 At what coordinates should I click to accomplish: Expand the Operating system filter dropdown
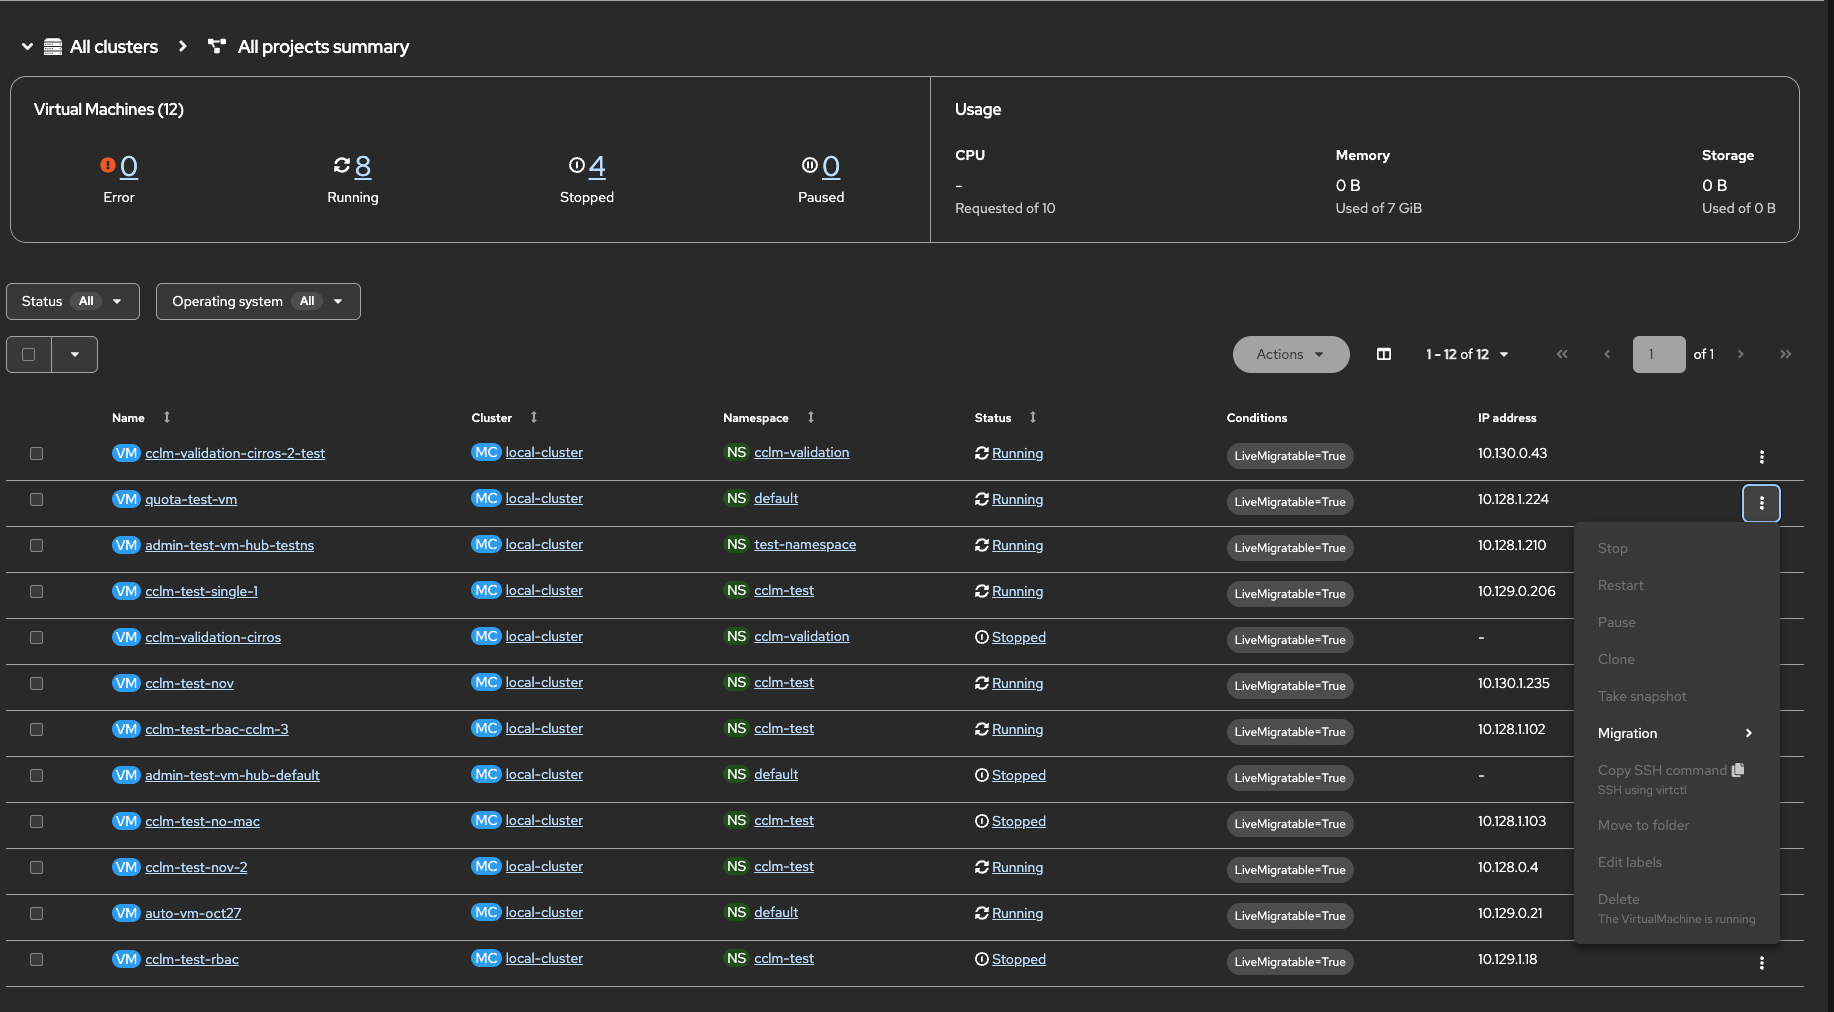pos(258,301)
